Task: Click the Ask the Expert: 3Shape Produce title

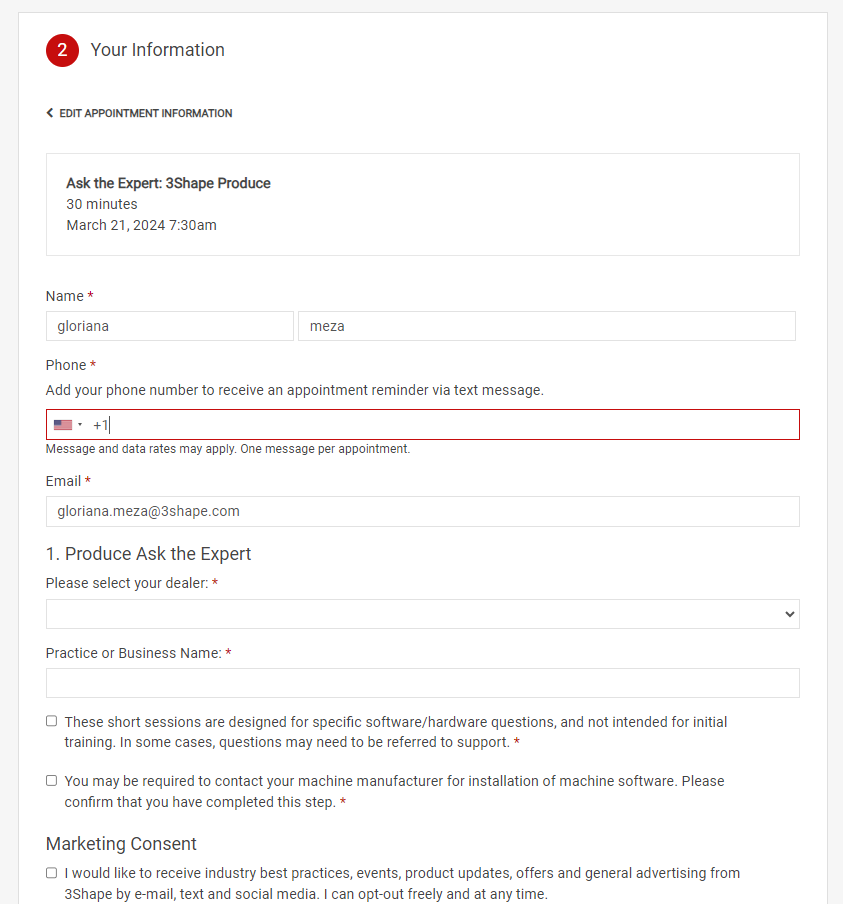Action: click(168, 183)
